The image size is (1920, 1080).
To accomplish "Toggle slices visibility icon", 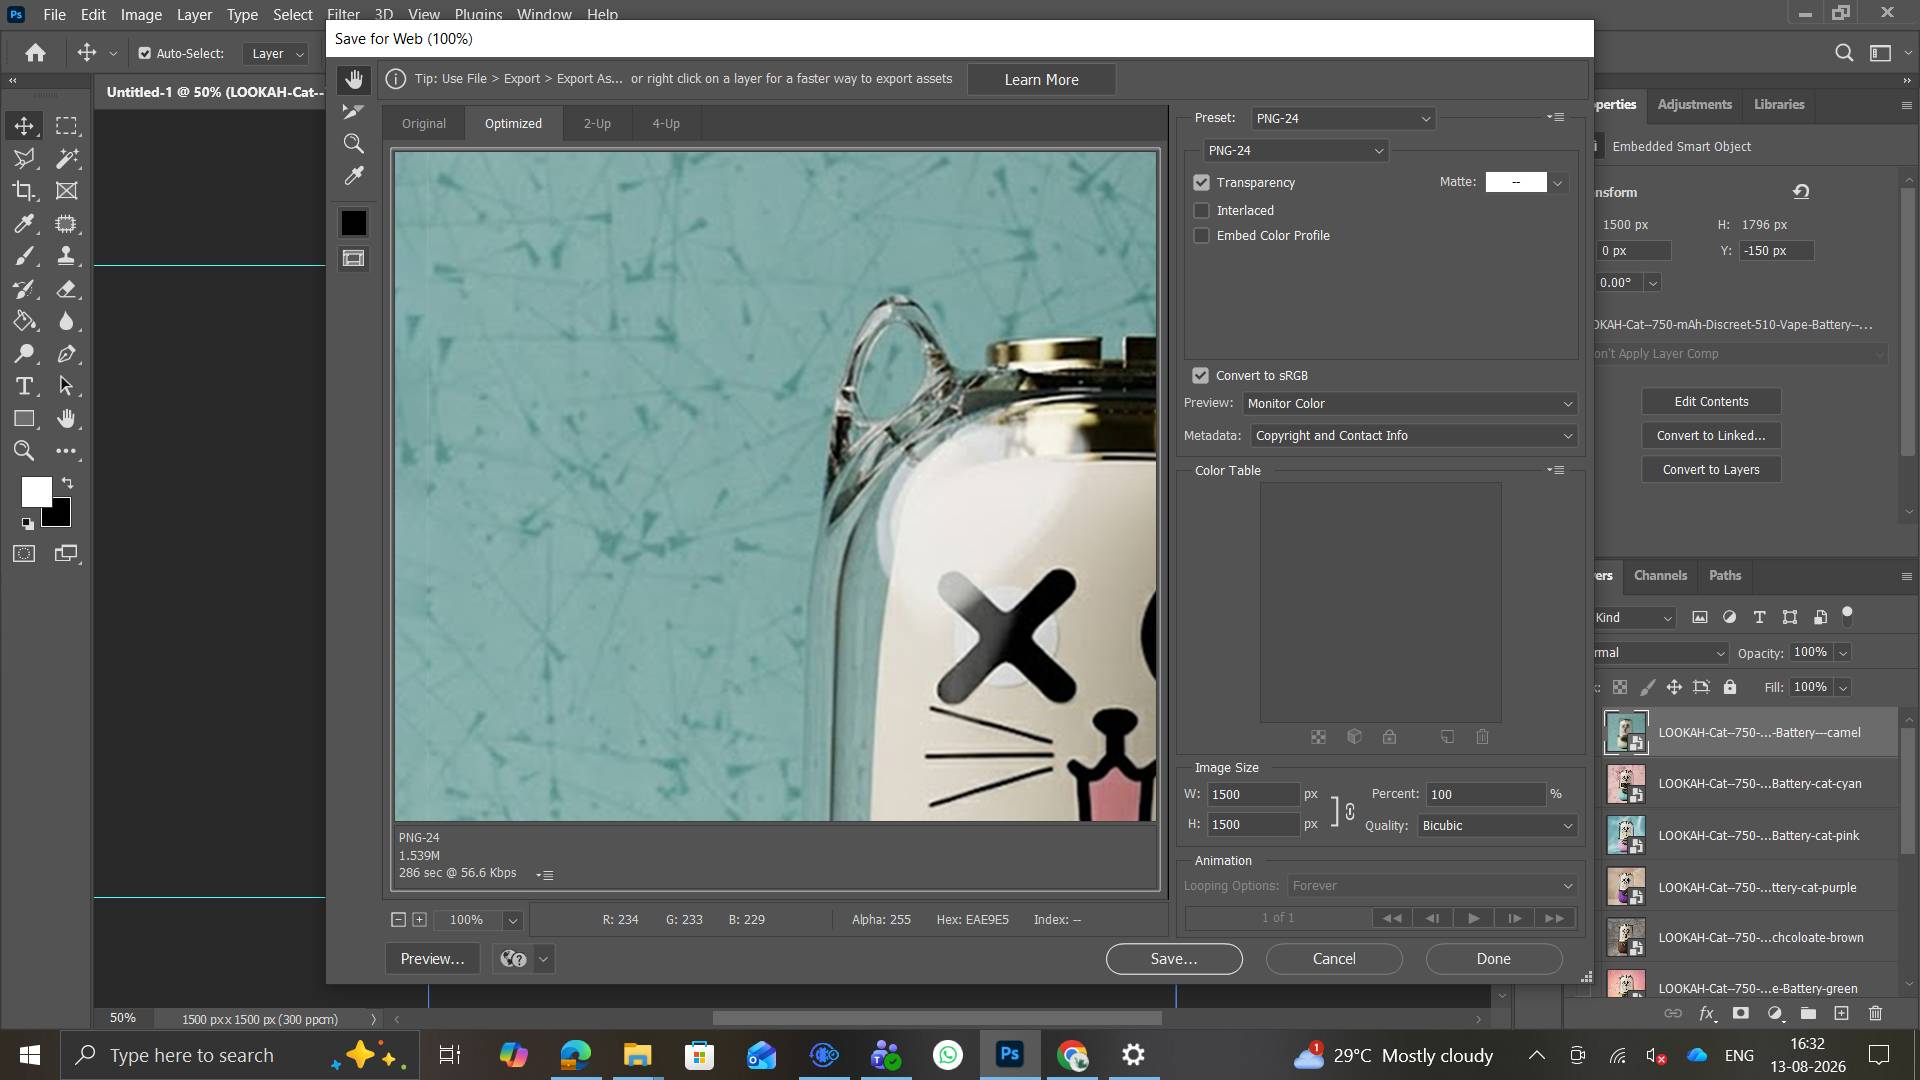I will [x=354, y=259].
